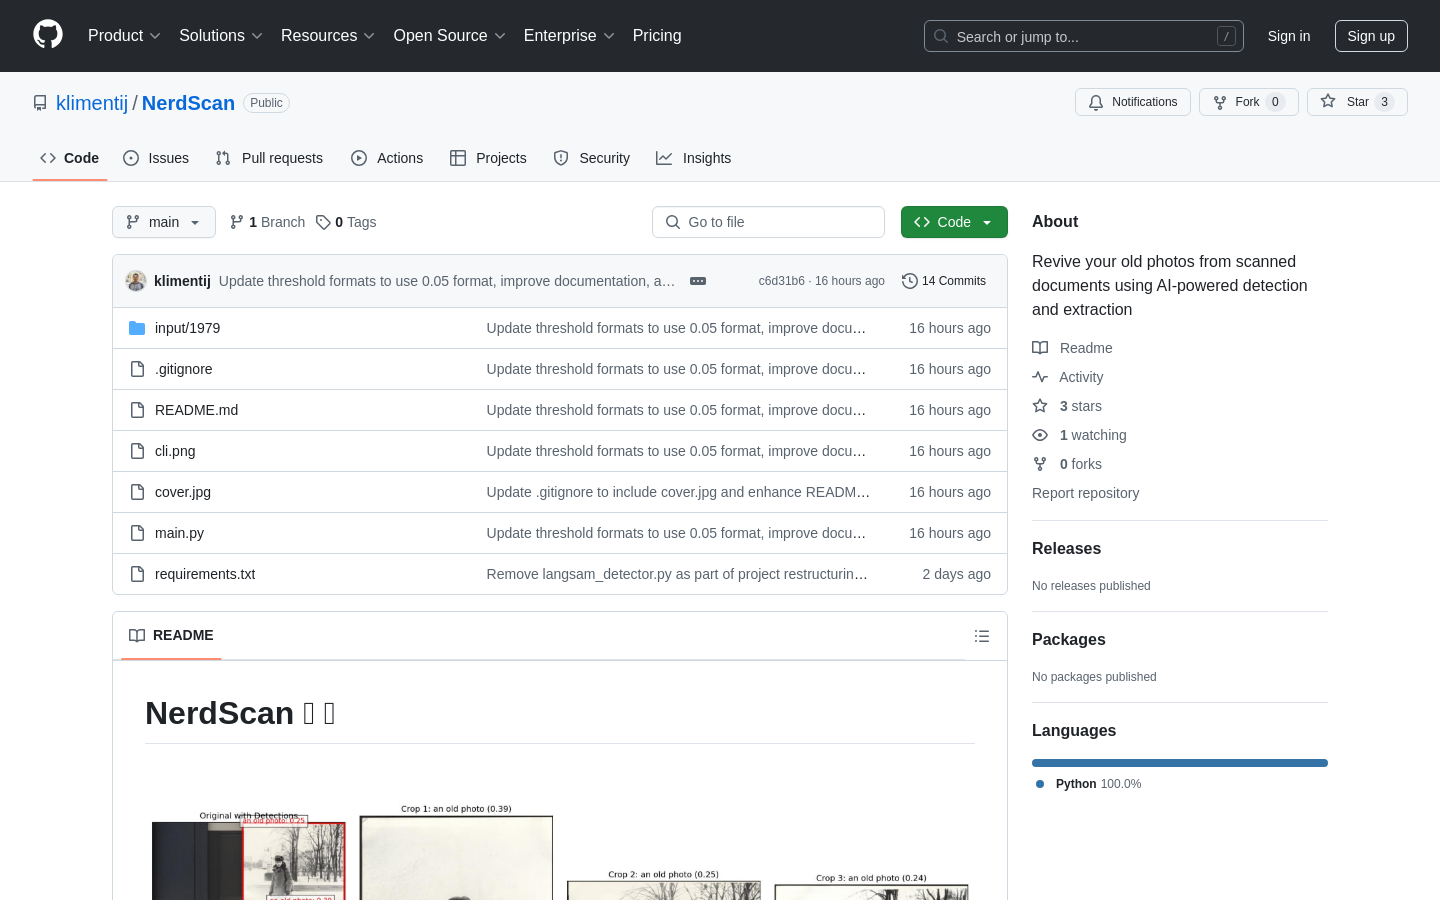Viewport: 1440px width, 900px height.
Task: Click the main.py file icon
Action: click(x=137, y=533)
